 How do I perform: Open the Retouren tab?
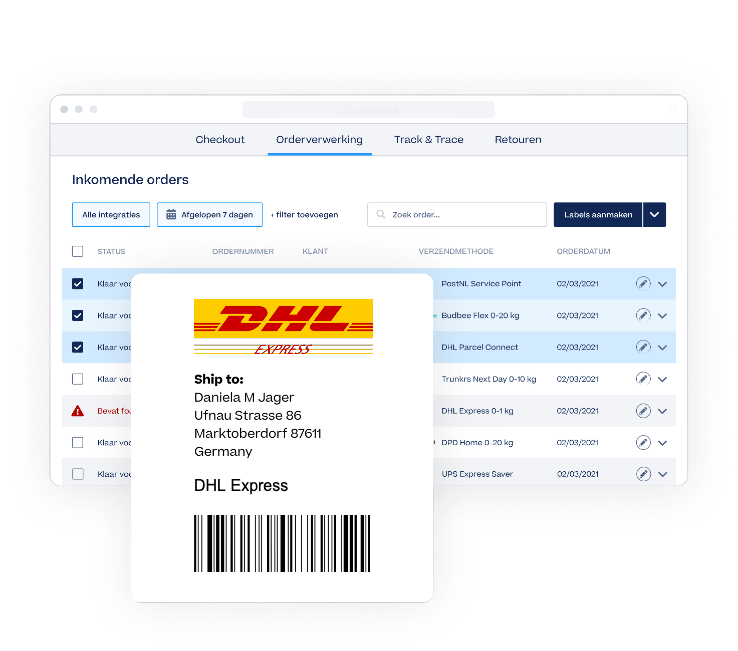pyautogui.click(x=518, y=139)
